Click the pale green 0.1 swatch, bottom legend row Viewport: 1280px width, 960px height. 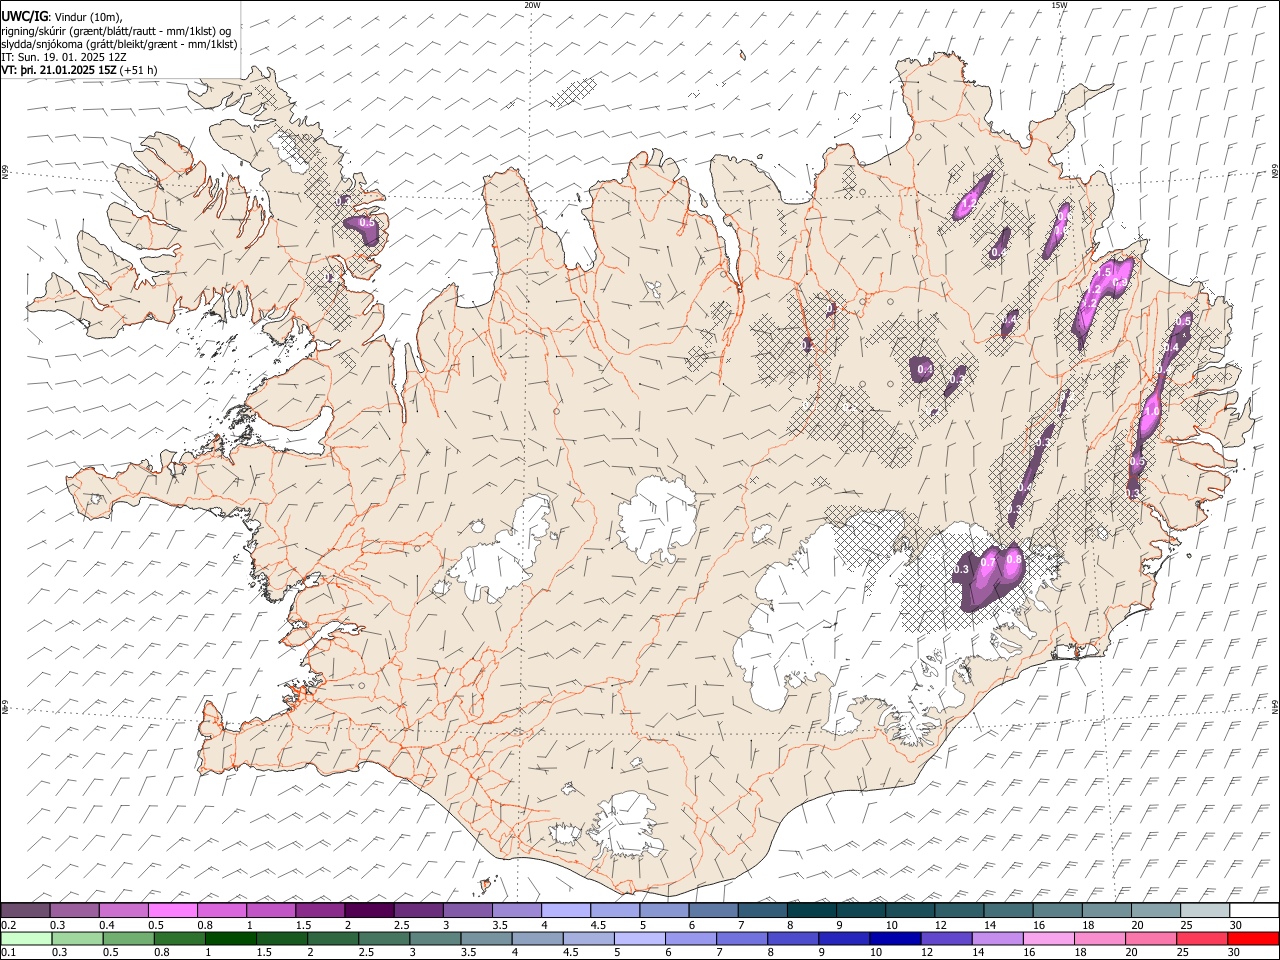26,938
